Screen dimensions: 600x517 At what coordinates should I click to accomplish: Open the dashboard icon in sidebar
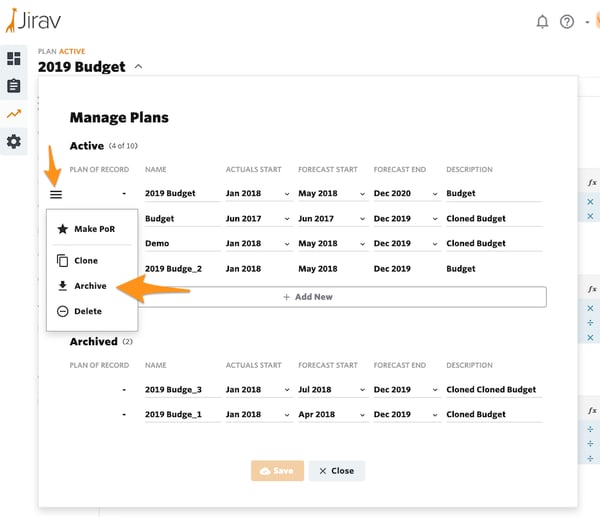(x=14, y=59)
